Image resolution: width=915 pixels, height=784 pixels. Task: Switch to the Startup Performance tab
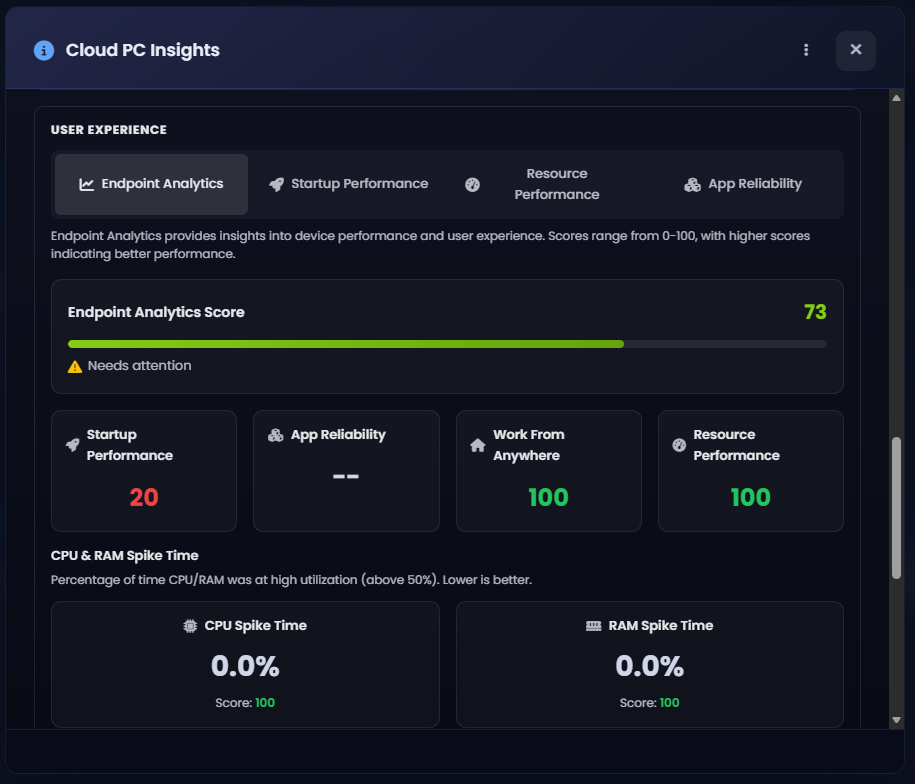[x=348, y=184]
